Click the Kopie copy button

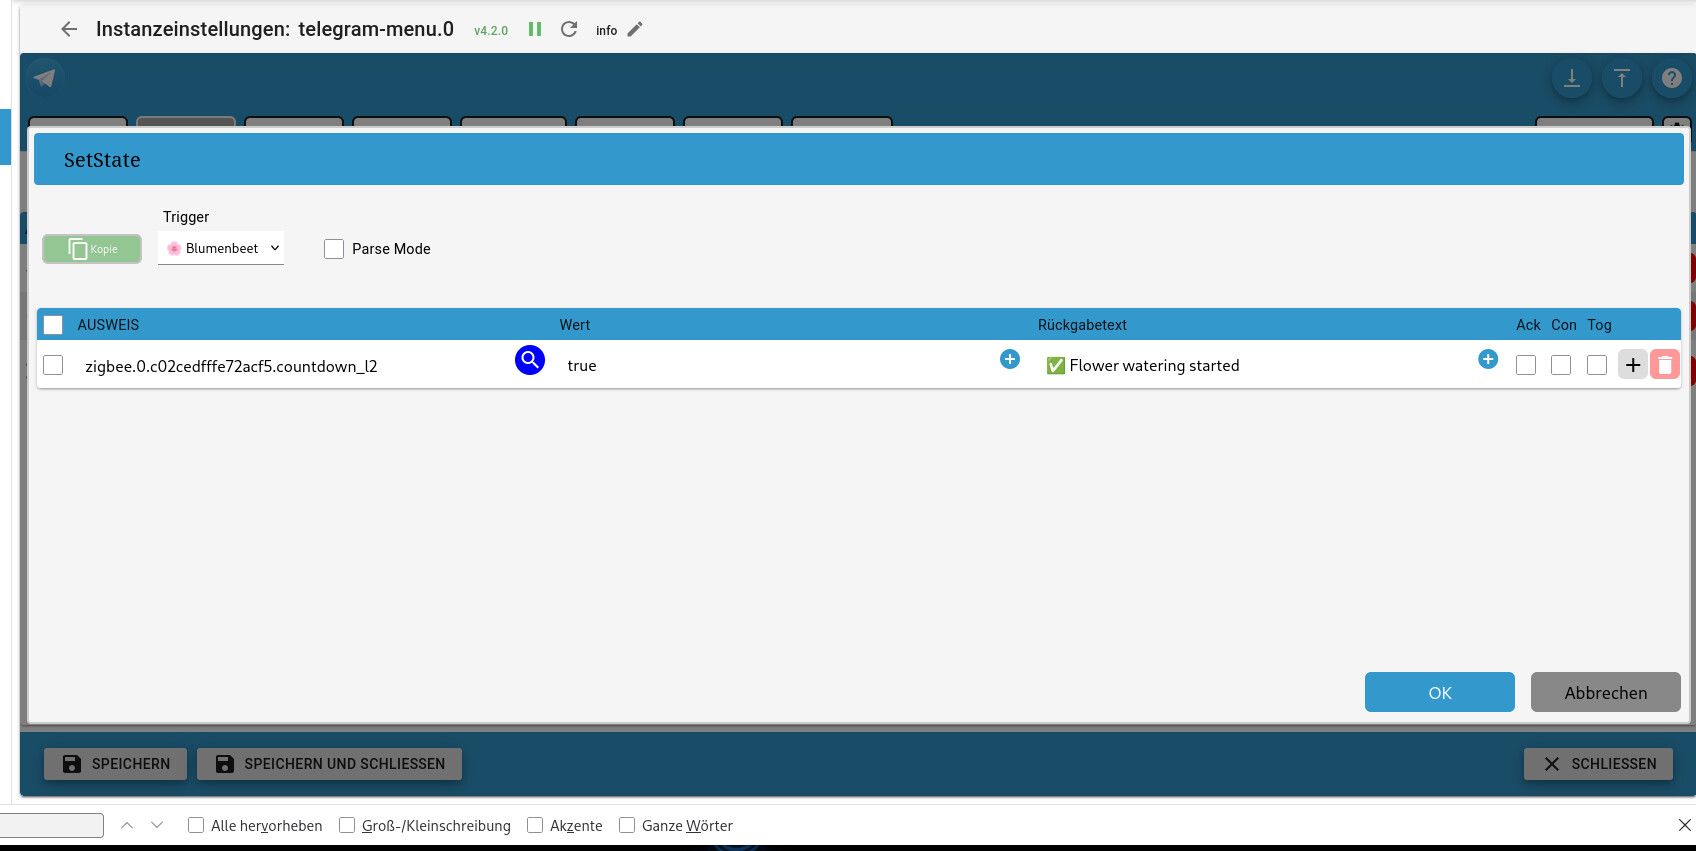click(x=92, y=249)
